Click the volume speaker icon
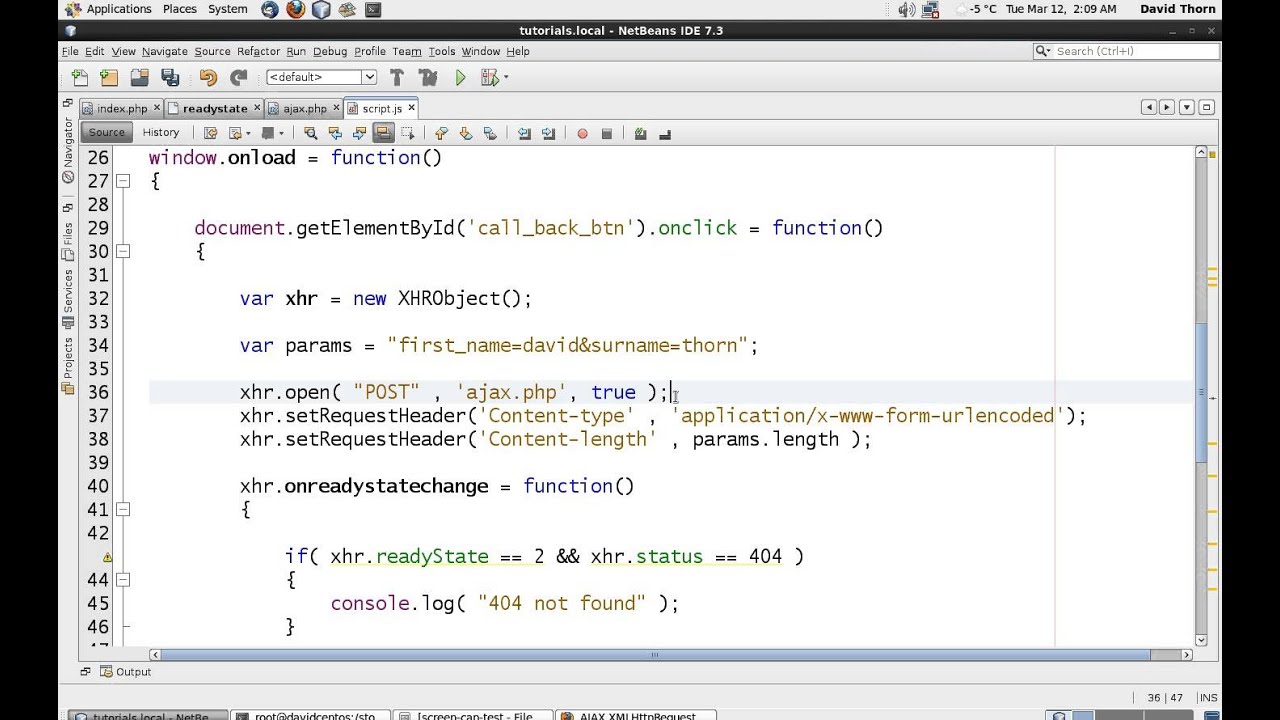Screen dimensions: 1280x720 click(906, 9)
